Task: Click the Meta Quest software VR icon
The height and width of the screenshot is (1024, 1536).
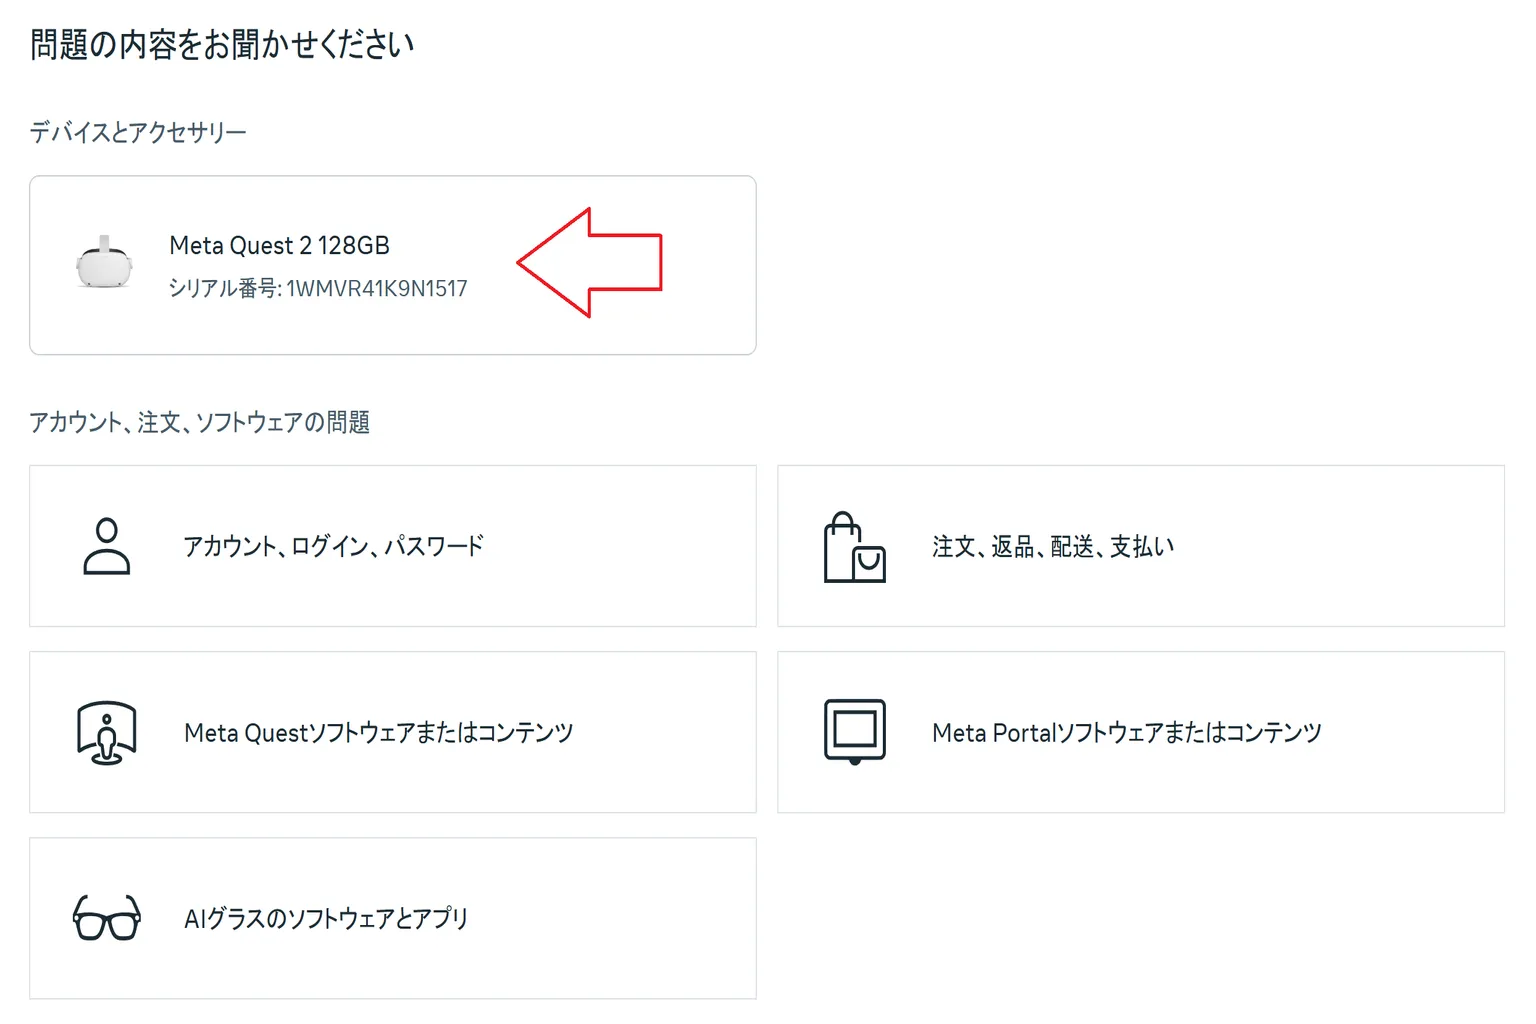Action: [106, 733]
